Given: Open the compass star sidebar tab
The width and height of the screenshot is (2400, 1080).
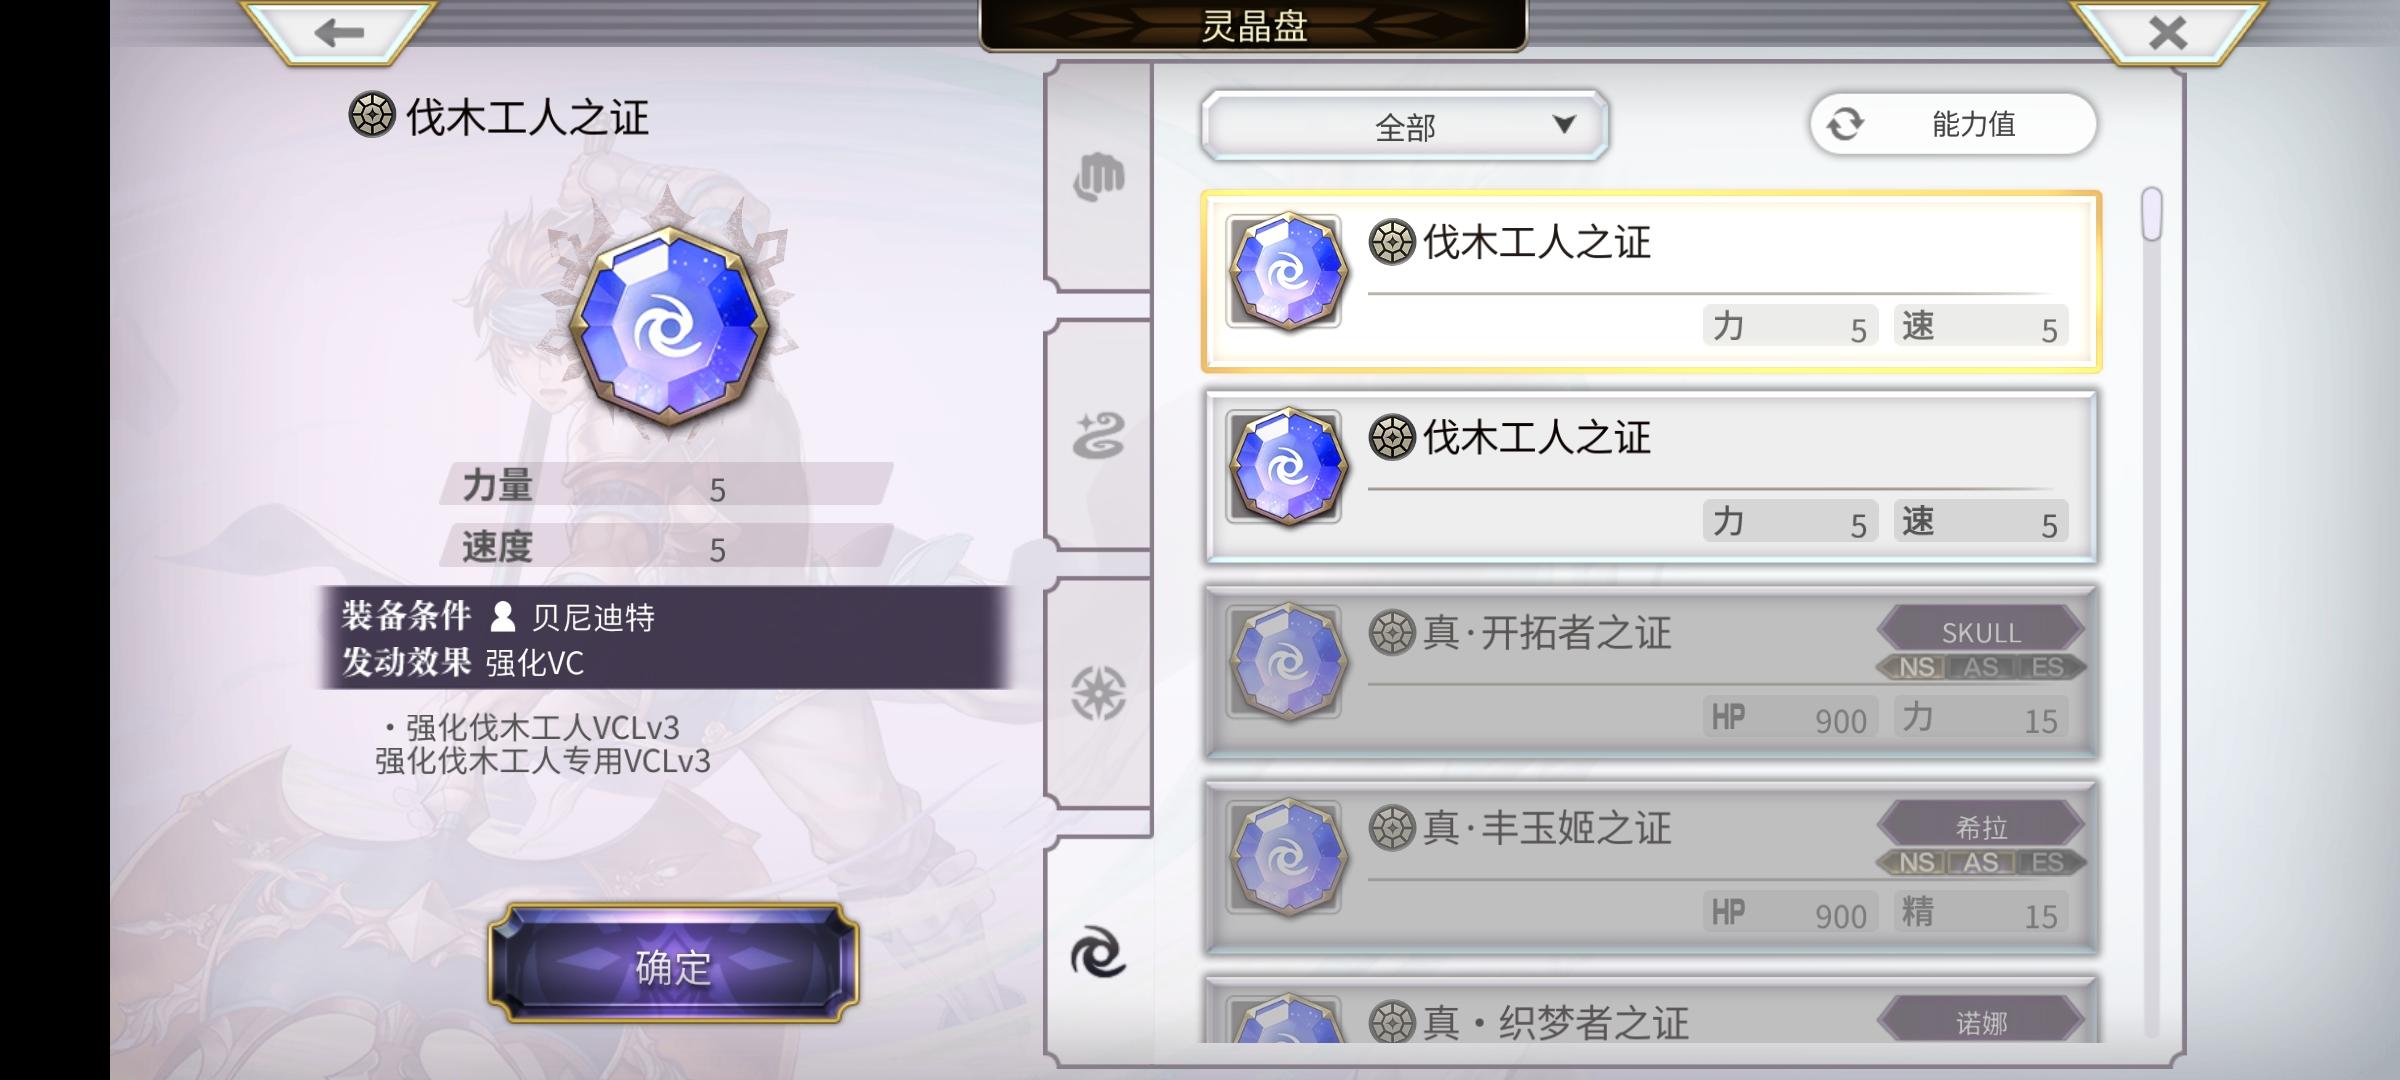Looking at the screenshot, I should (x=1098, y=693).
